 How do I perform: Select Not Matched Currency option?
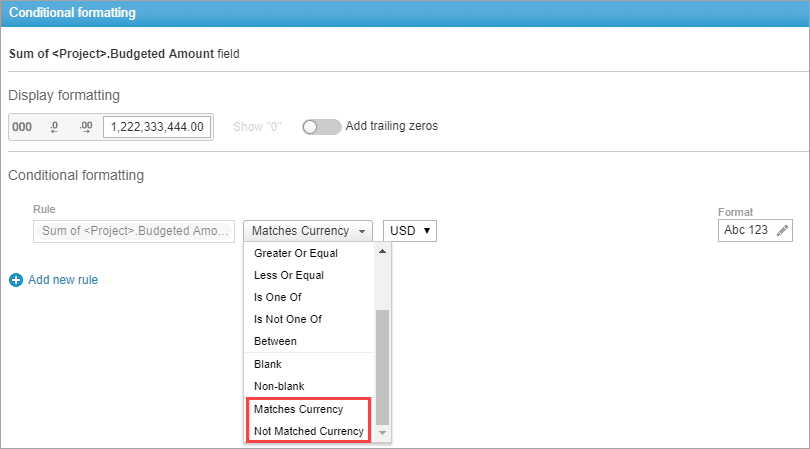point(309,431)
